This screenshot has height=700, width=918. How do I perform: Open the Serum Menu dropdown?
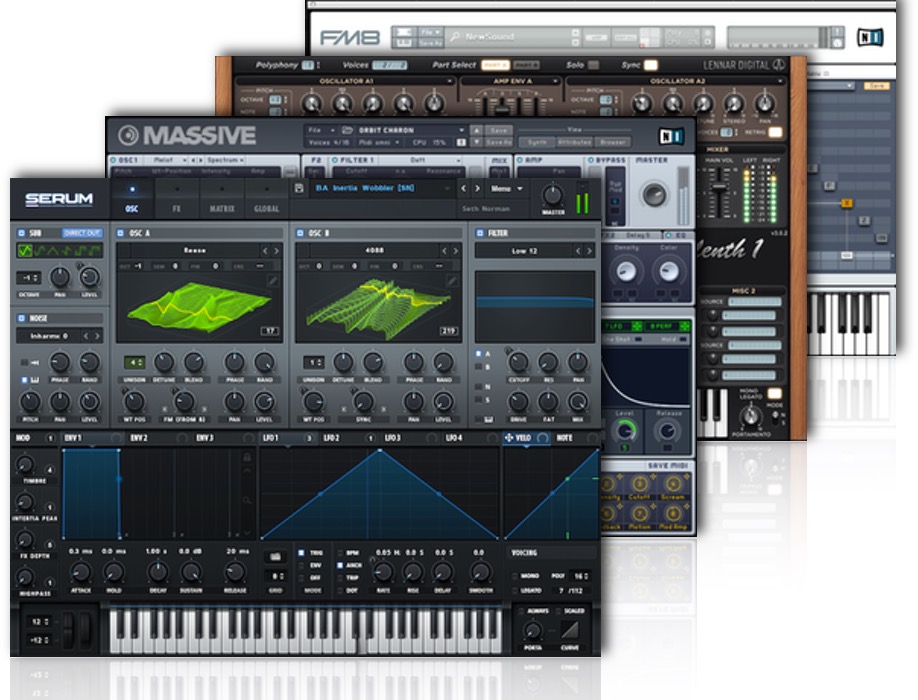click(505, 188)
